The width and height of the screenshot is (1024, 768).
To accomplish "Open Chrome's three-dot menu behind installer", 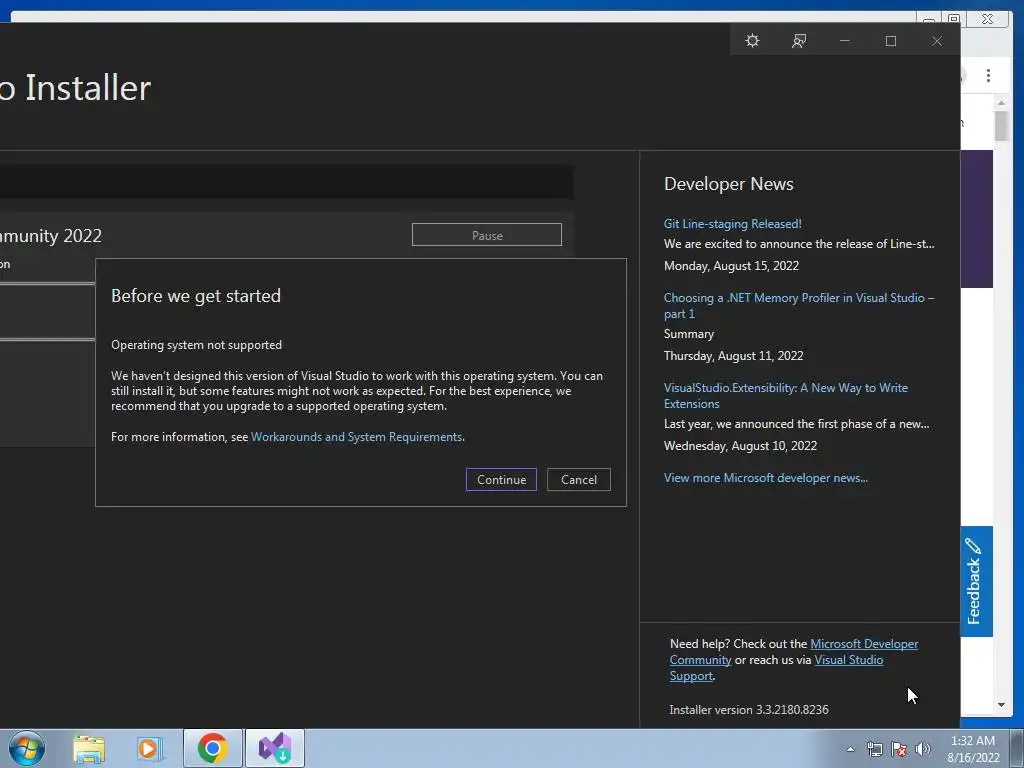I will (x=988, y=76).
